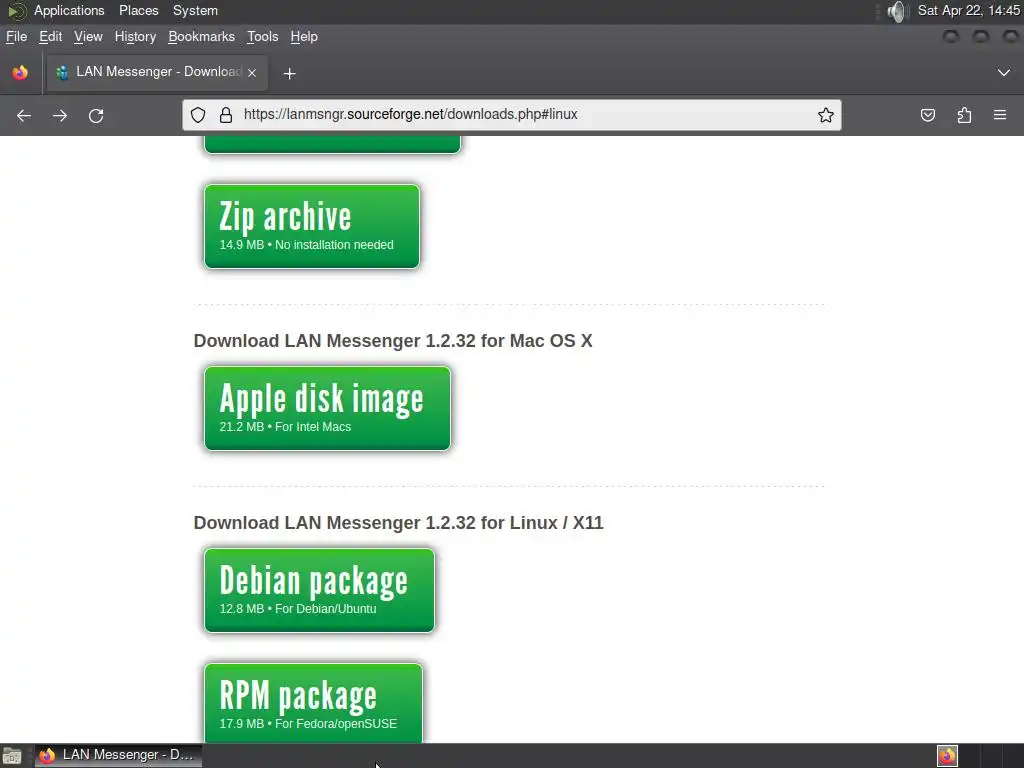Click the clock showing Sat Apr 22
This screenshot has height=768, width=1024.
click(x=968, y=10)
